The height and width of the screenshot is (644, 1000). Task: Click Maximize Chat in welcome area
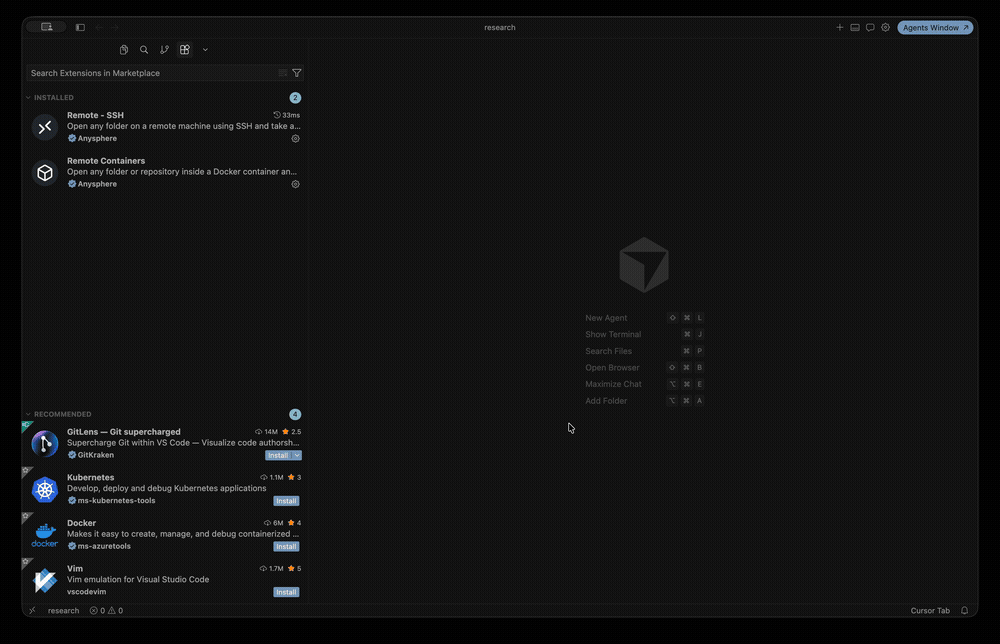tap(614, 384)
